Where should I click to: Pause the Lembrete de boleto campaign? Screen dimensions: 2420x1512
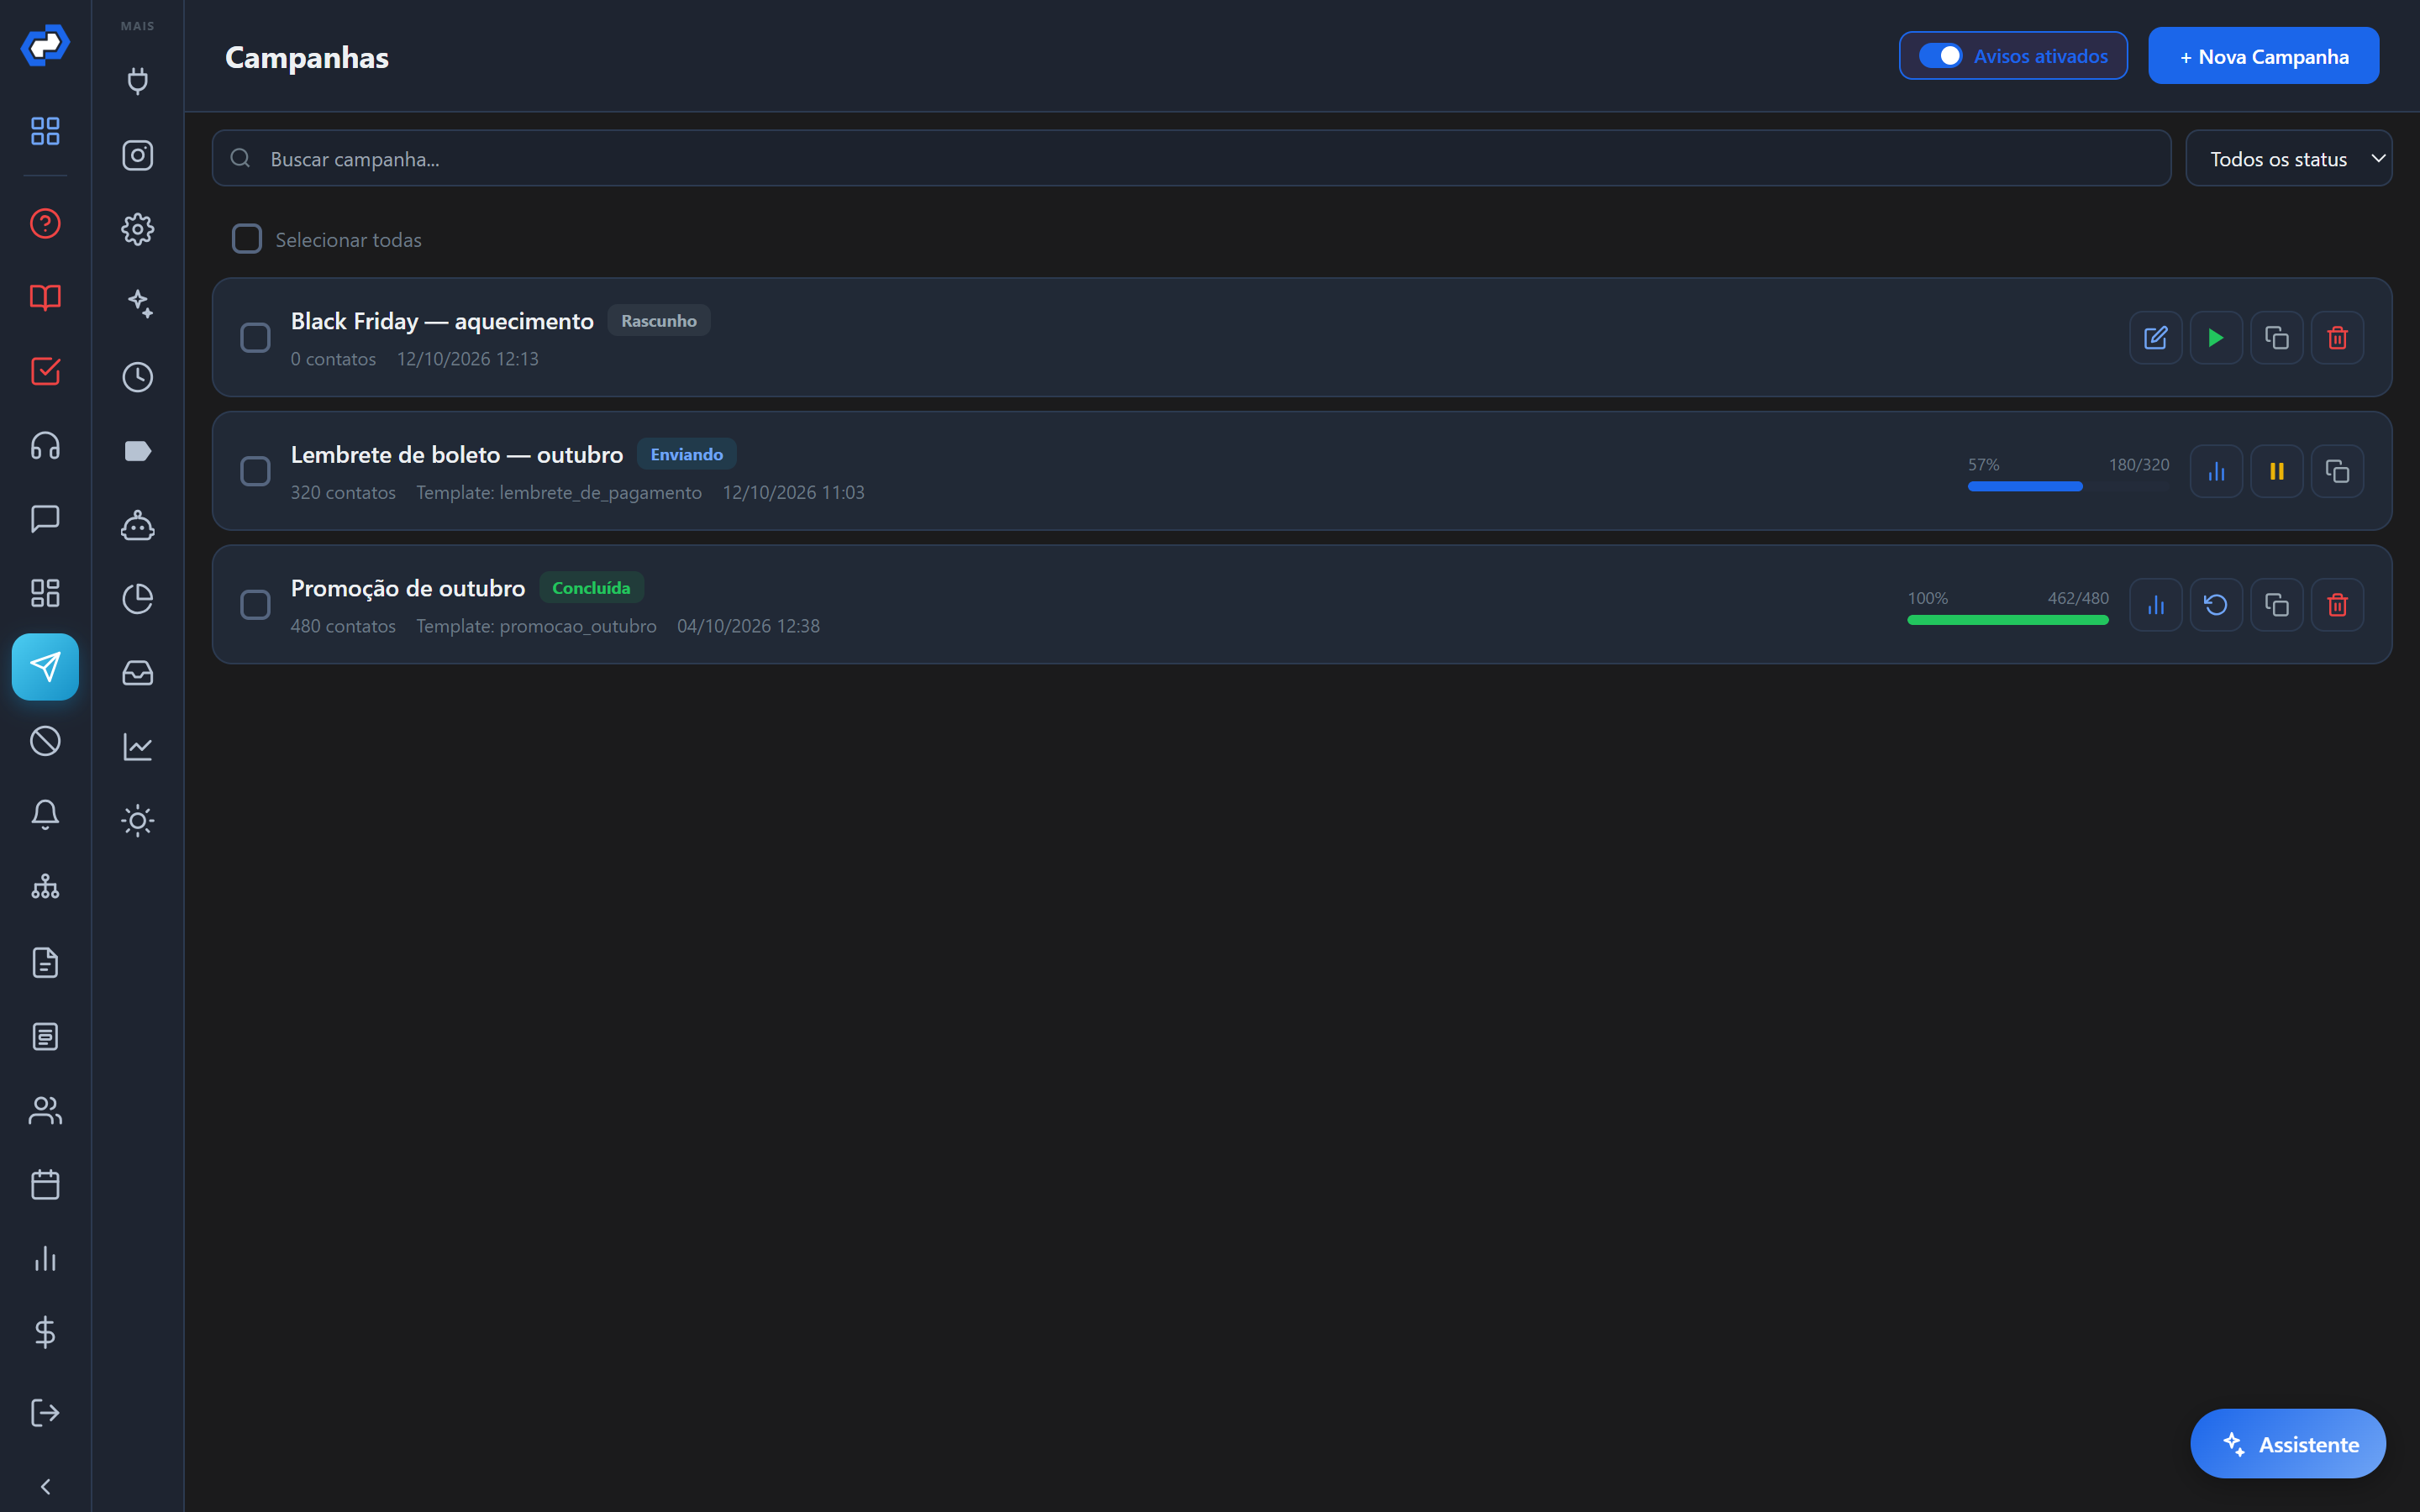[2276, 471]
